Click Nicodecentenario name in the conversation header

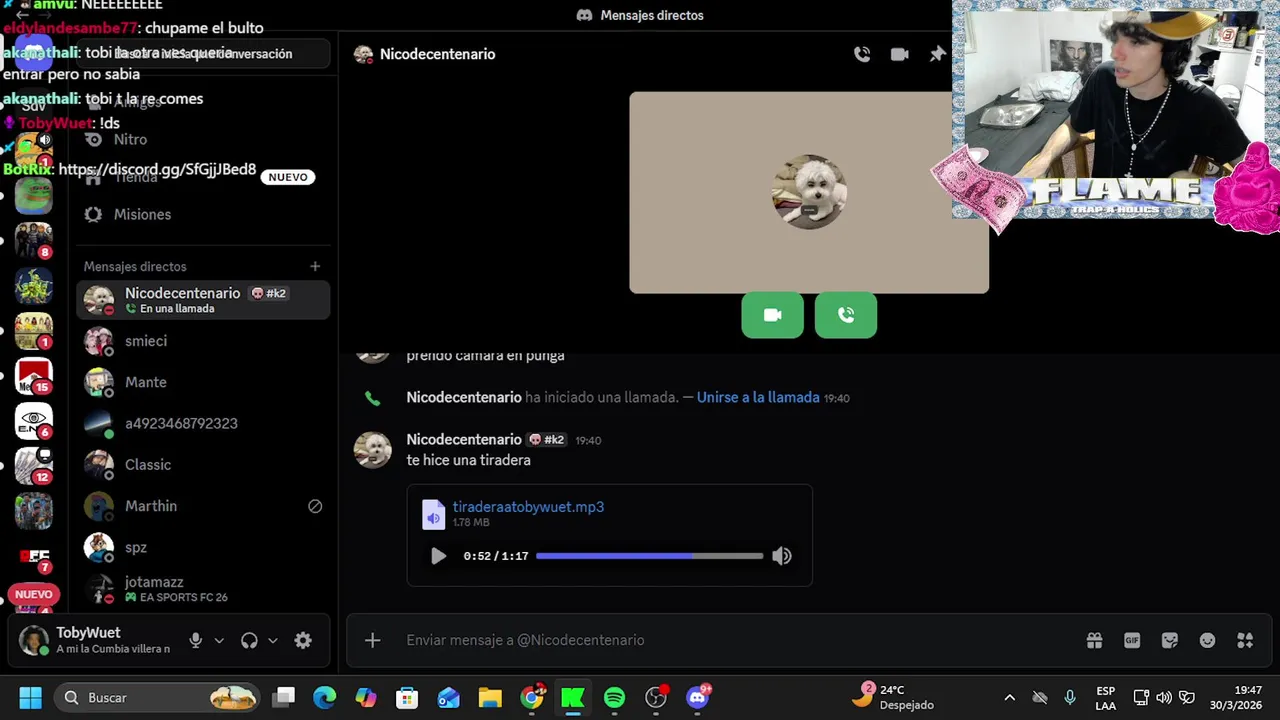[437, 54]
